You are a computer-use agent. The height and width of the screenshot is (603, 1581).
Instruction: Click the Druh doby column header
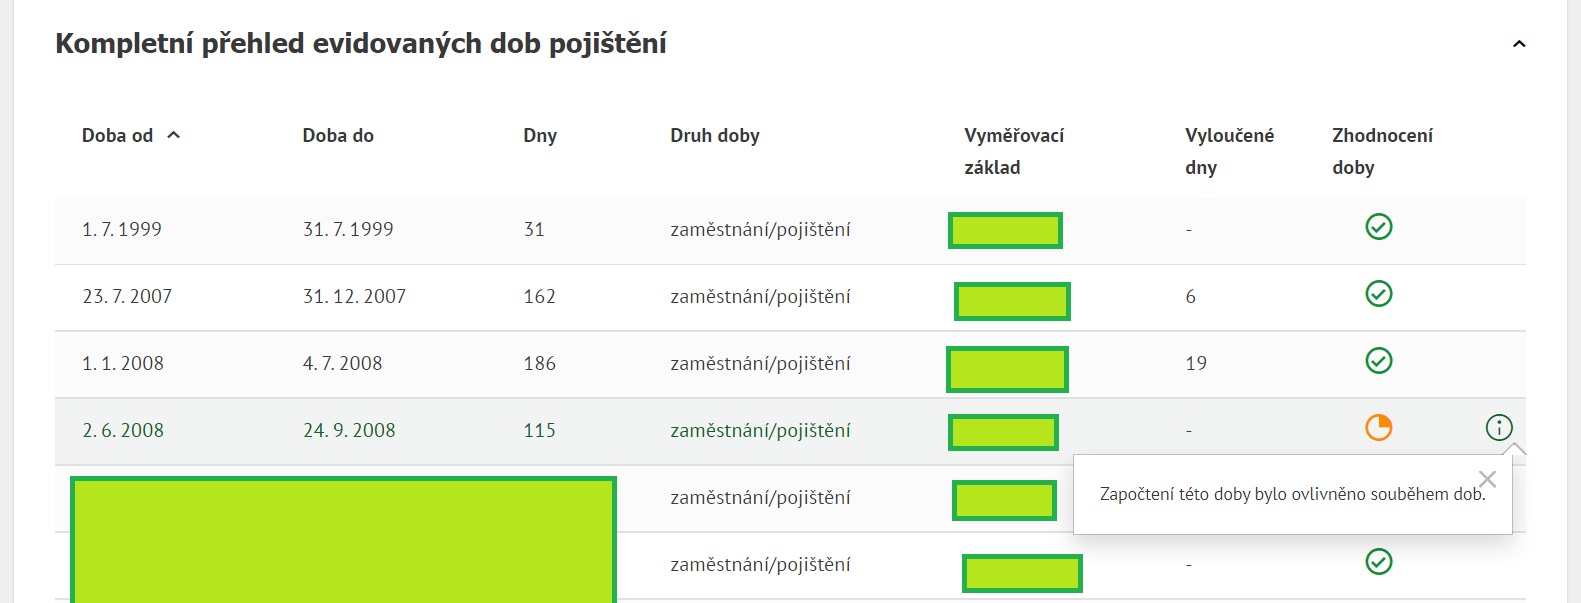tap(715, 136)
